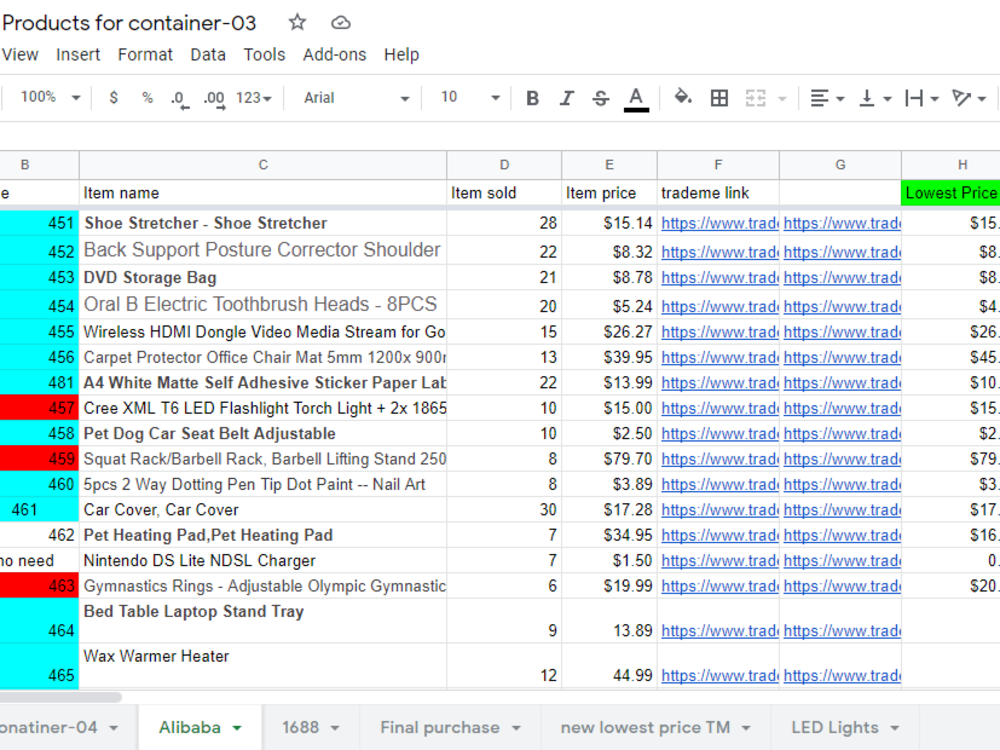The image size is (1000, 750).
Task: Open column G link for Squat Rack row
Action: coord(842,459)
